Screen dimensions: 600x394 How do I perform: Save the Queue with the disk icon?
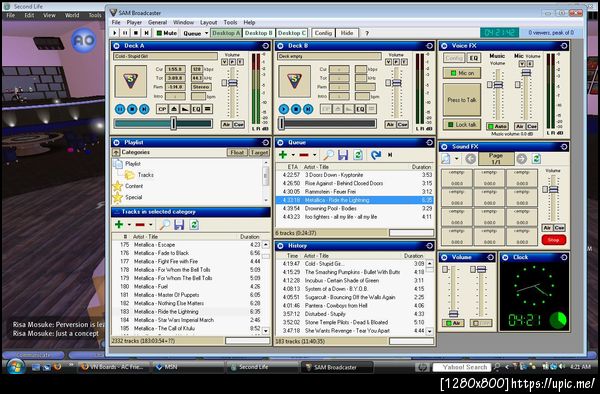tap(343, 155)
